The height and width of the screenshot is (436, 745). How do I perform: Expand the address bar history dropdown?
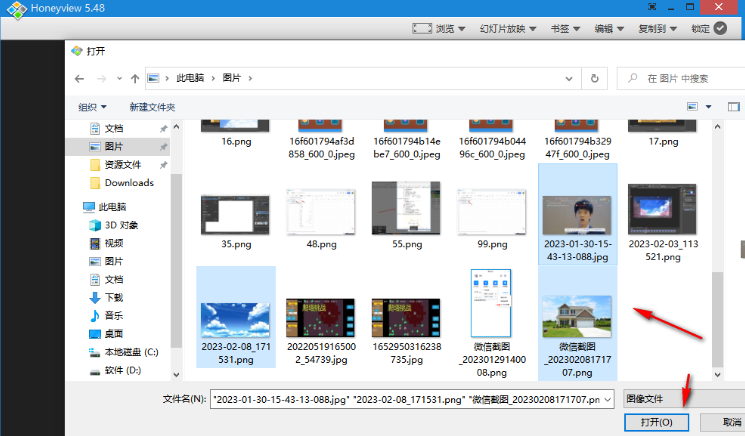click(569, 77)
